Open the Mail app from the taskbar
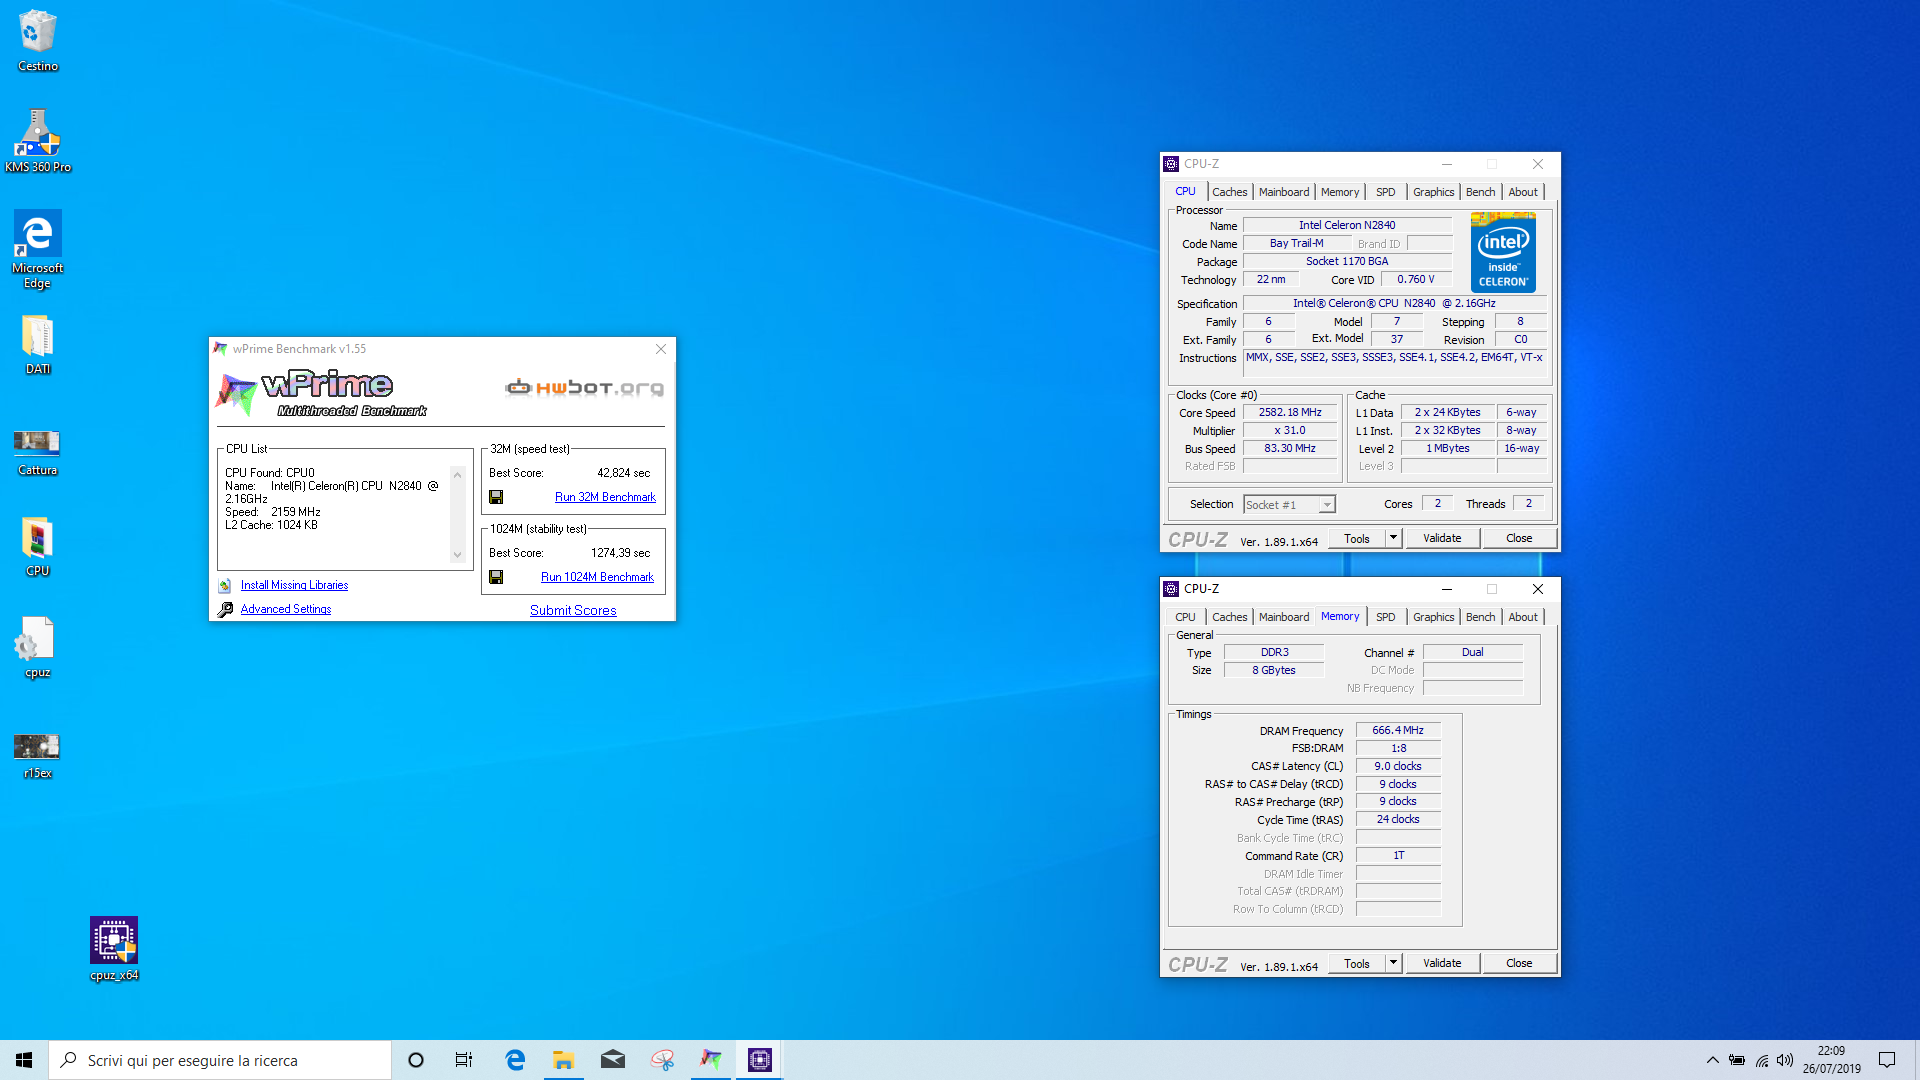1920x1080 pixels. click(613, 1060)
